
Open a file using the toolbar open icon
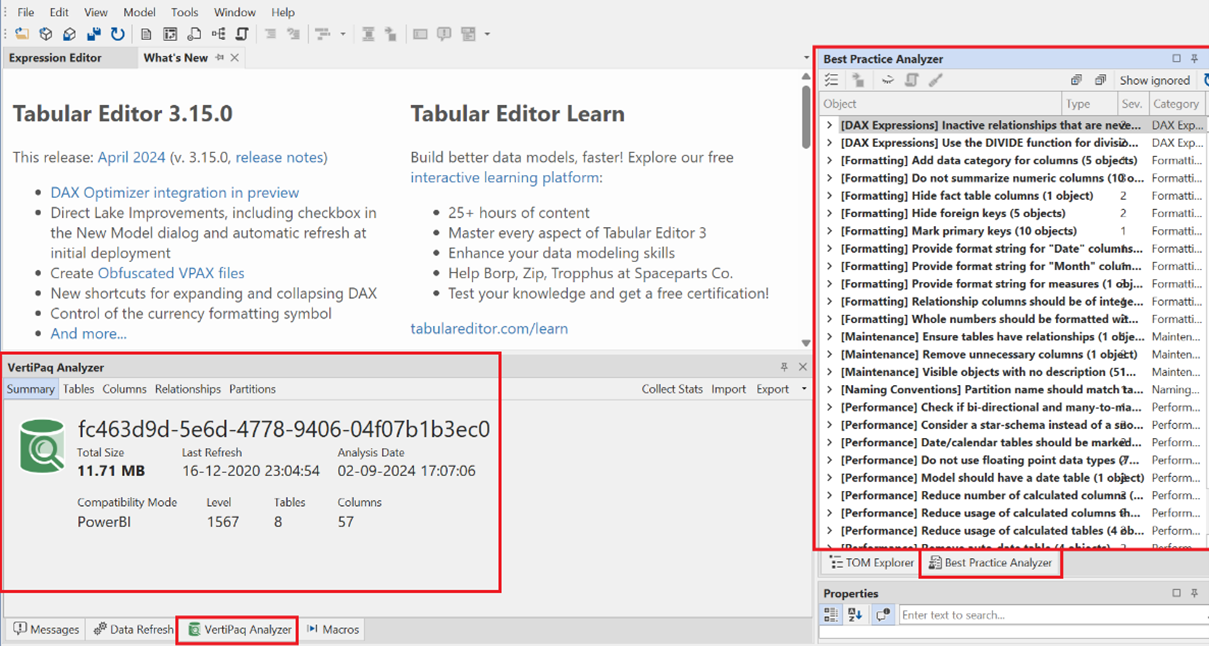tap(21, 33)
